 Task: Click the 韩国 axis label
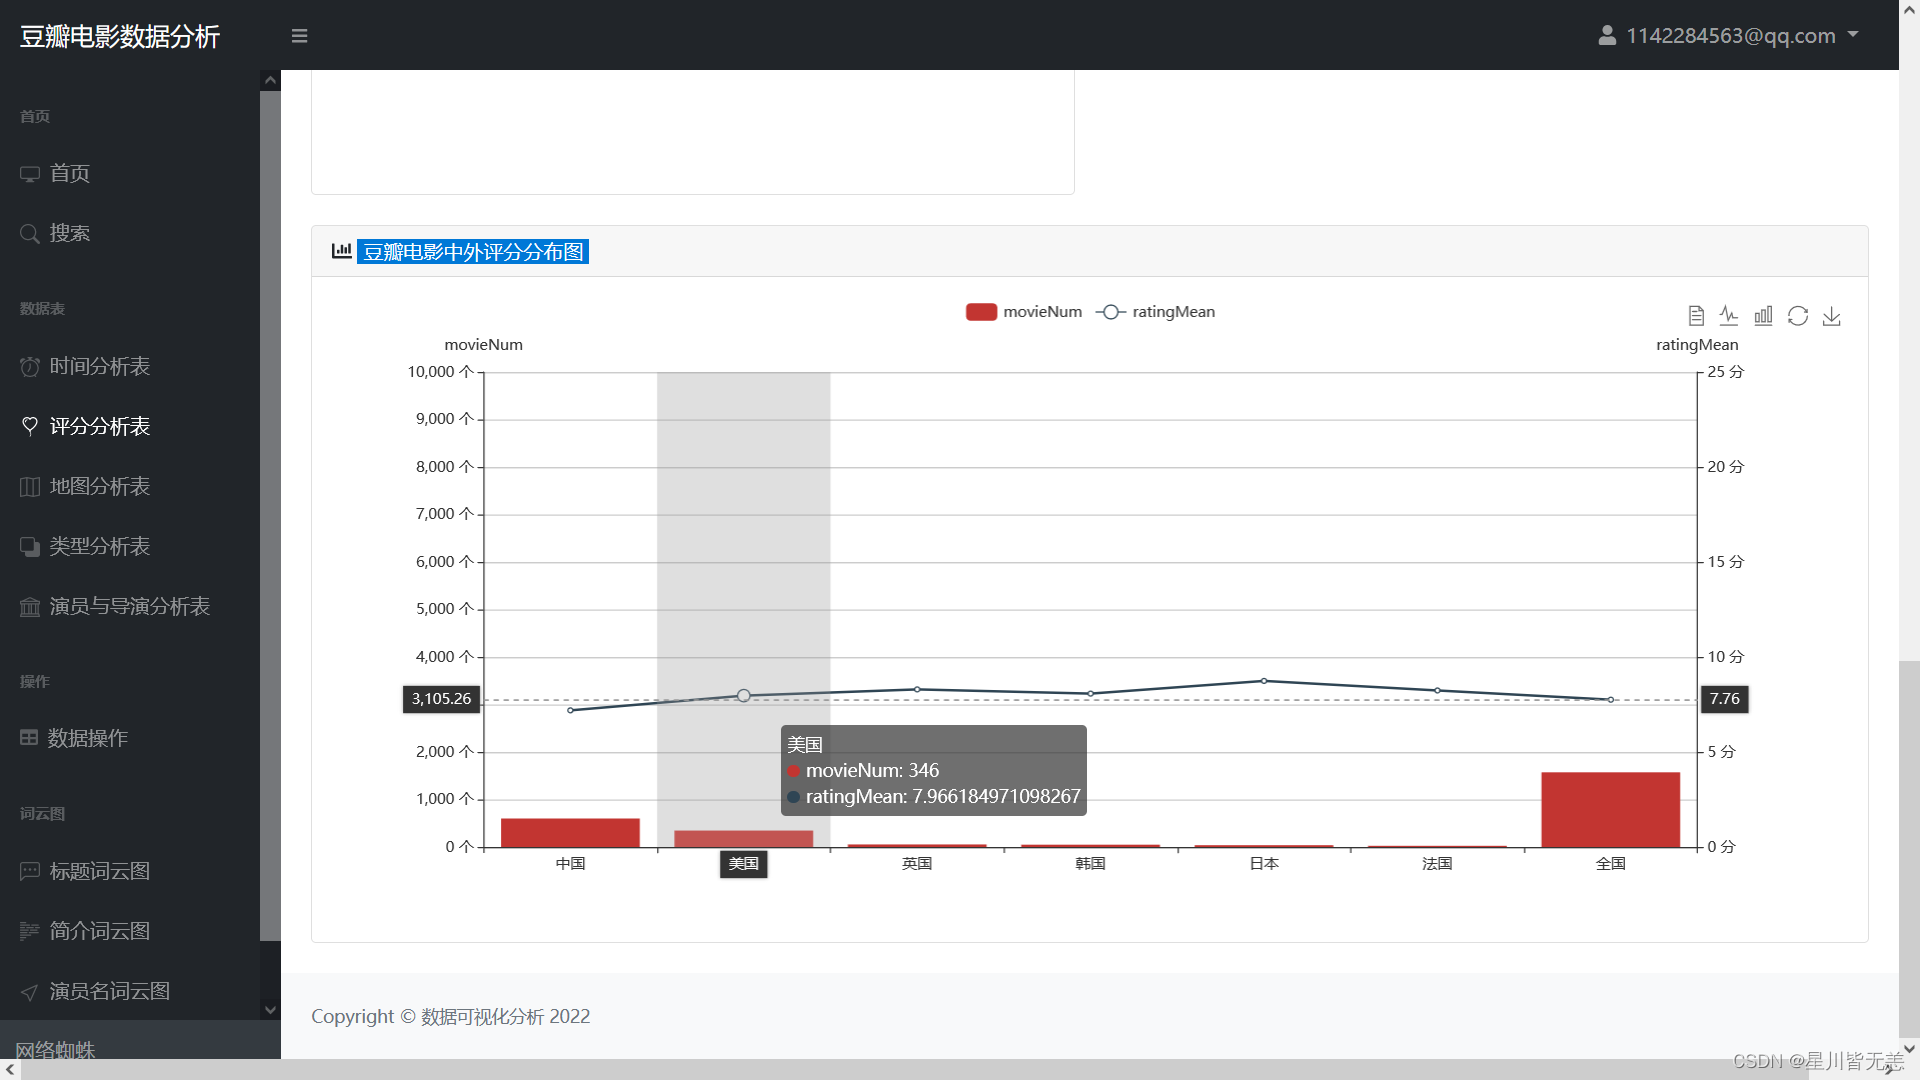(1091, 864)
